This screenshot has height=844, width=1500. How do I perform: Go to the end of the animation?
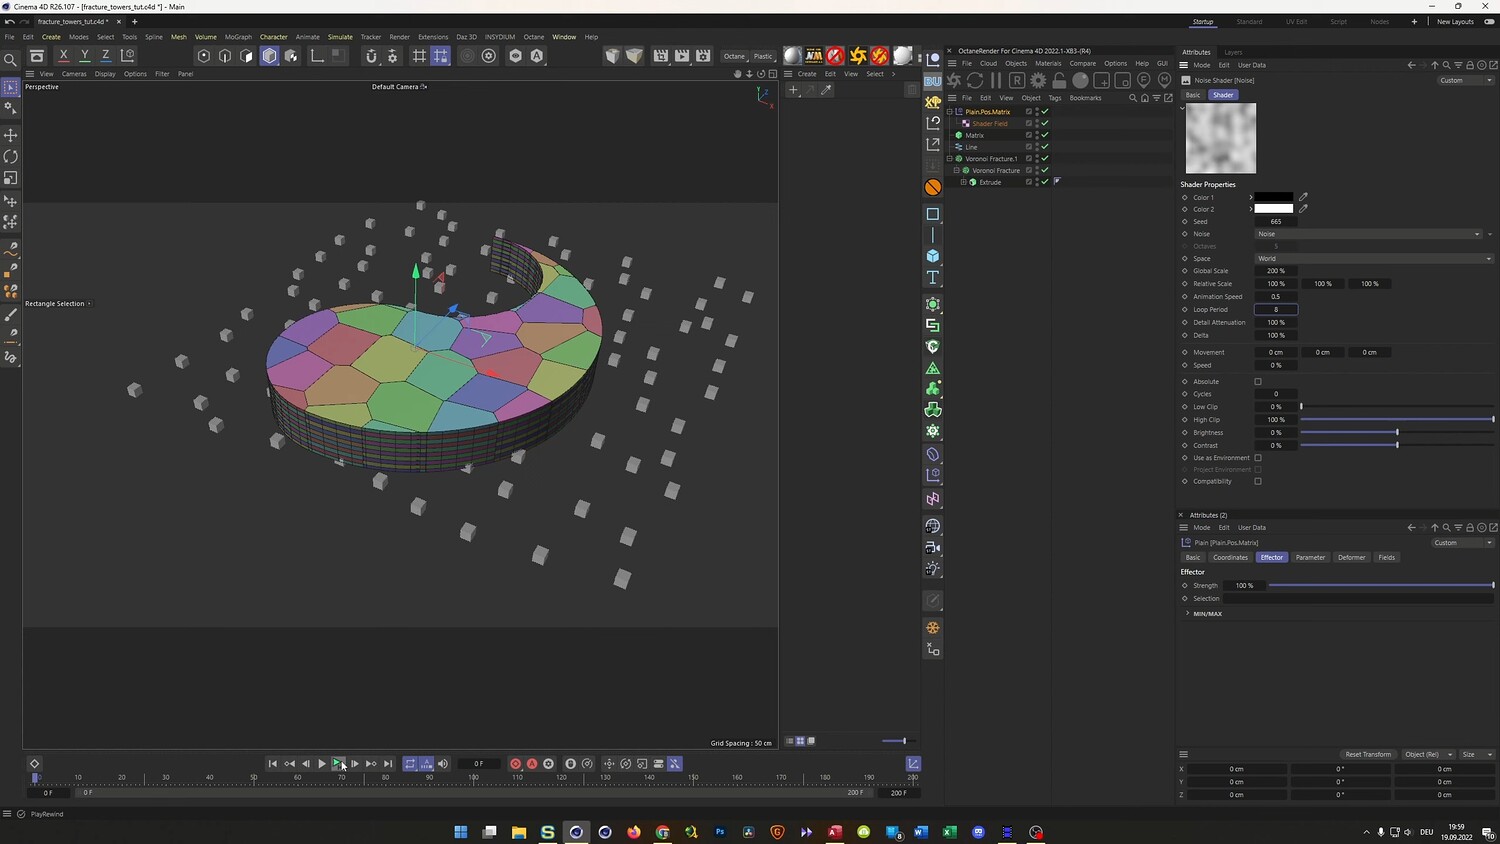click(x=388, y=764)
